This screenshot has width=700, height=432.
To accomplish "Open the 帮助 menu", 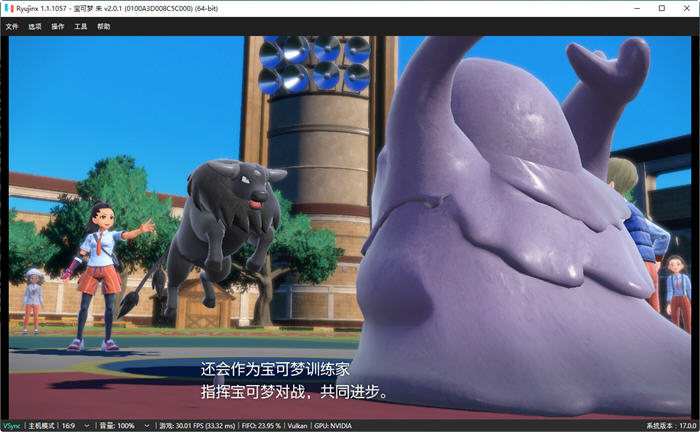I will click(104, 27).
